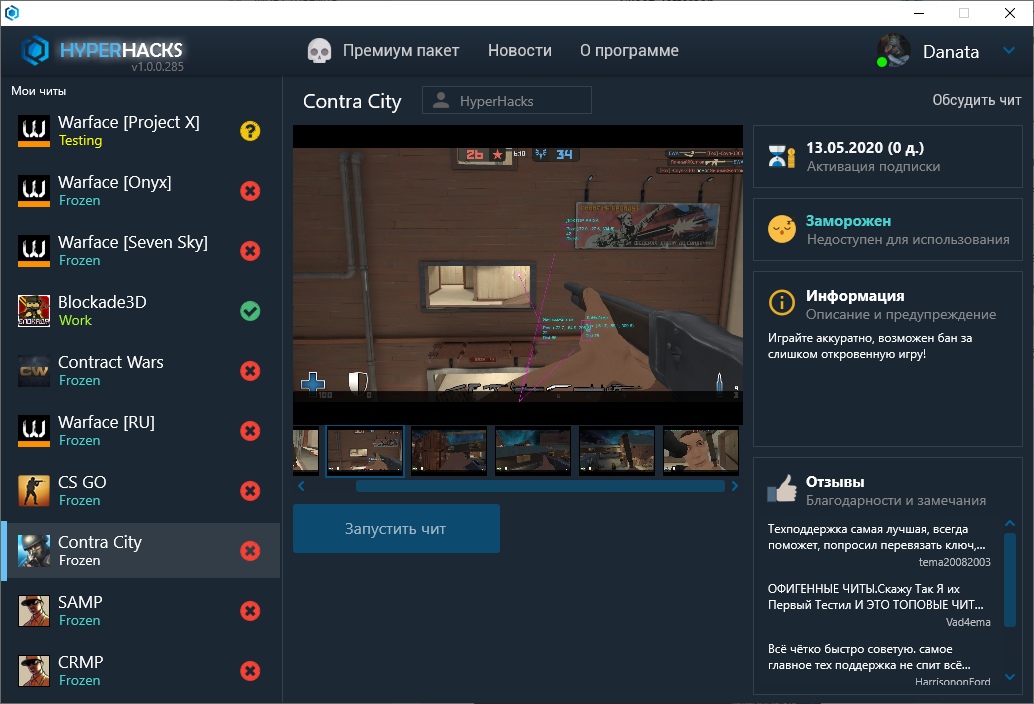This screenshot has height=704, width=1034.
Task: Click the review by tema20082003
Action: [x=879, y=545]
